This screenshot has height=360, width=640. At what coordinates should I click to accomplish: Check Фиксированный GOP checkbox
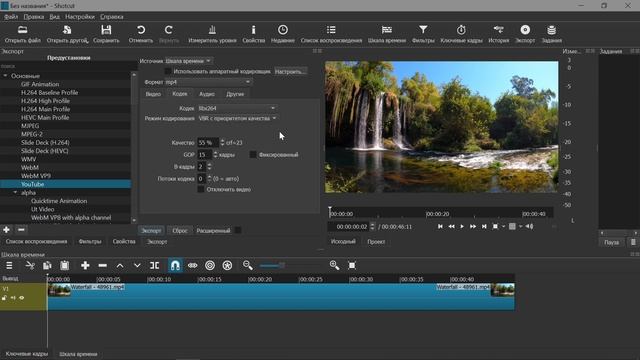tap(253, 155)
